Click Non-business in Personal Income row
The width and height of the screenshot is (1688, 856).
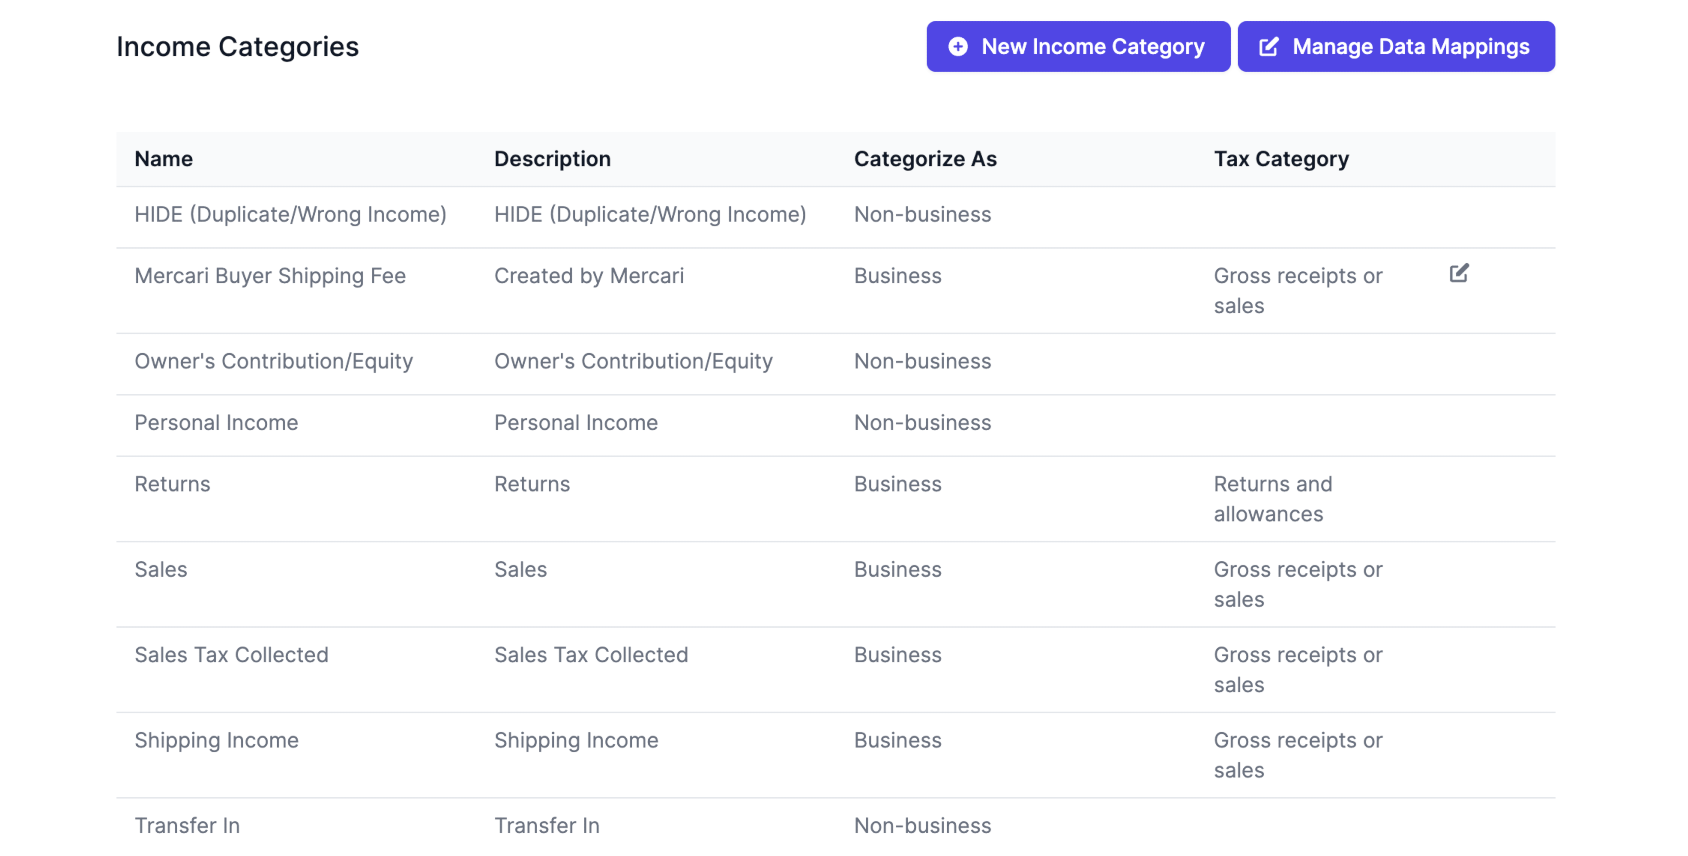click(x=923, y=423)
